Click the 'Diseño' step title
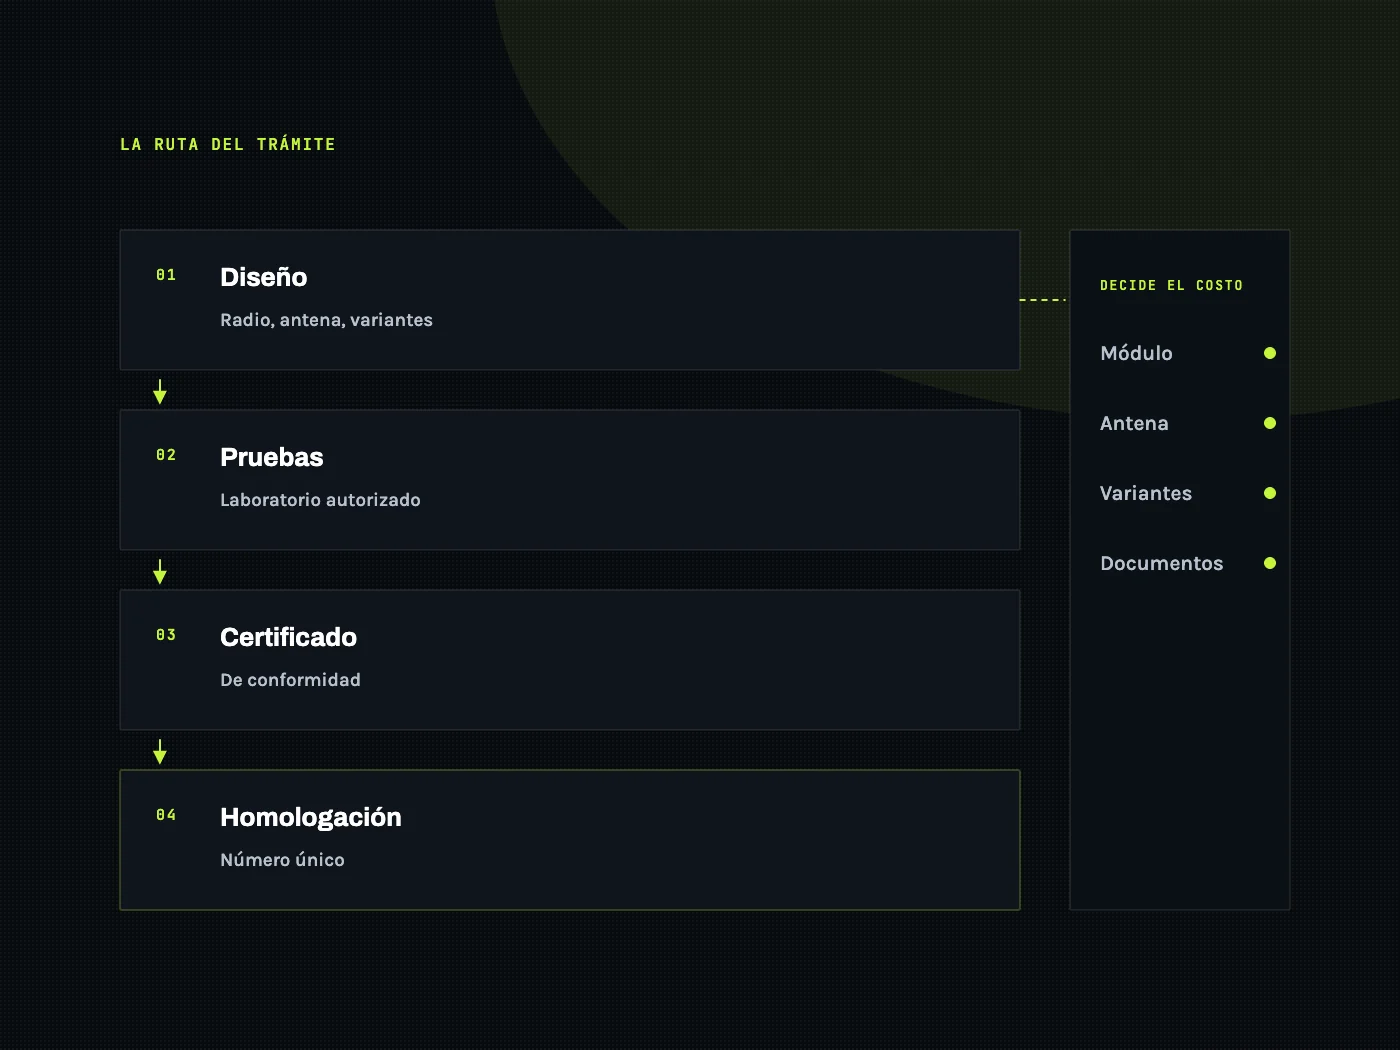Viewport: 1400px width, 1050px height. [263, 277]
